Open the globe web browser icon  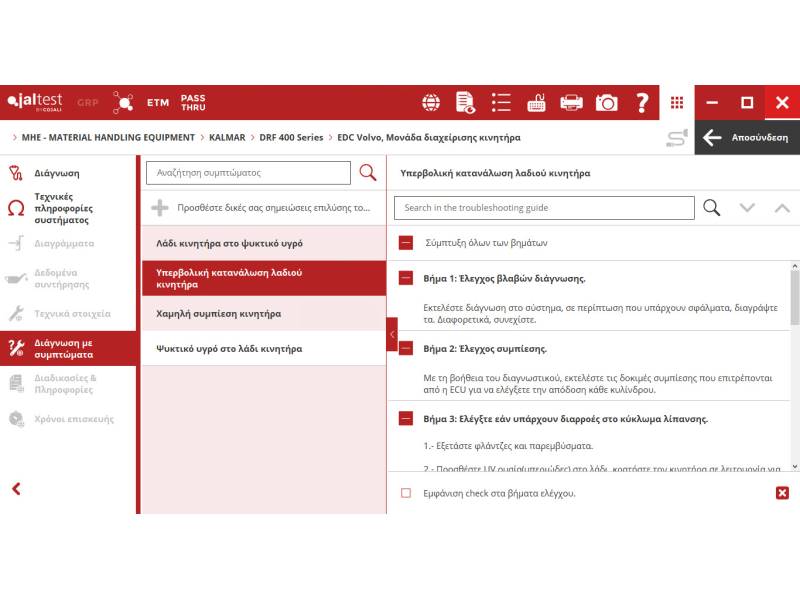431,102
